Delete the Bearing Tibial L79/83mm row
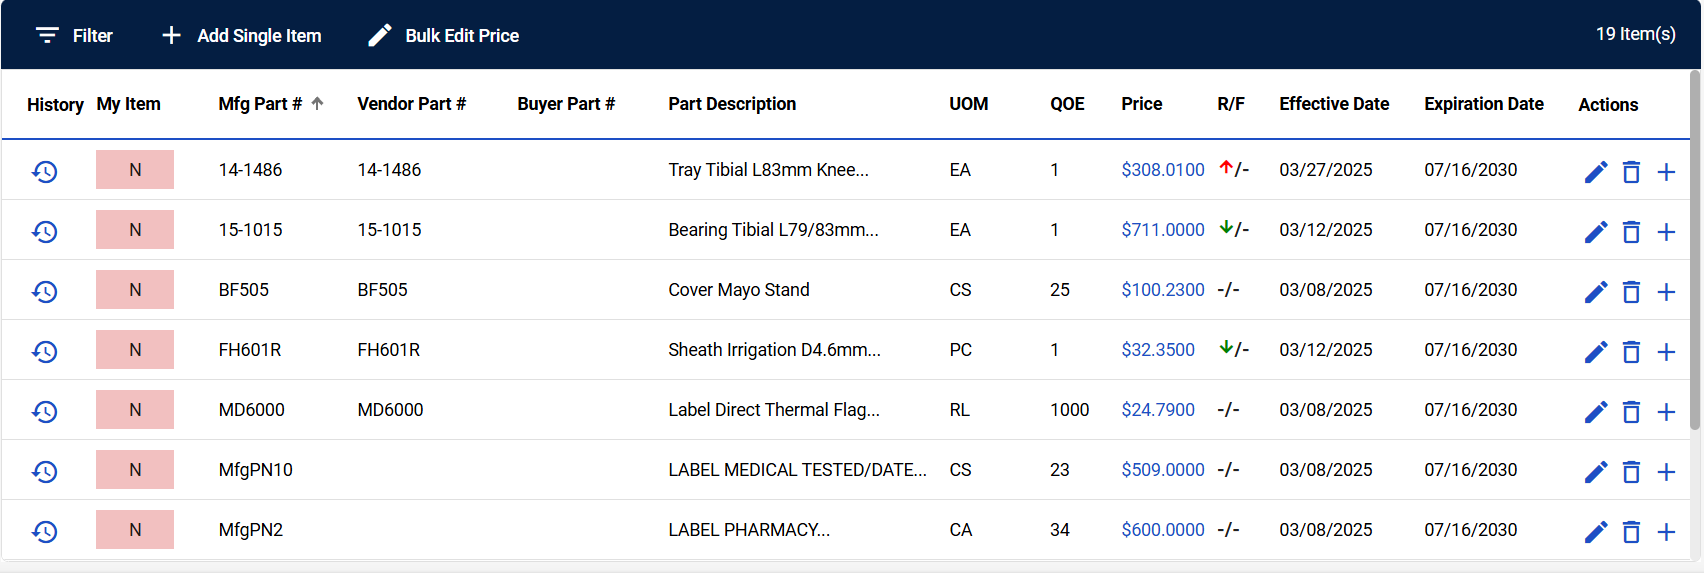The image size is (1704, 573). pos(1631,232)
